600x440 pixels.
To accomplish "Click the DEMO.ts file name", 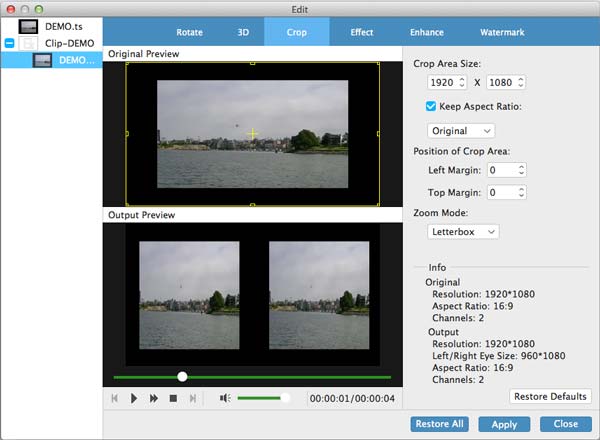I will 64,26.
